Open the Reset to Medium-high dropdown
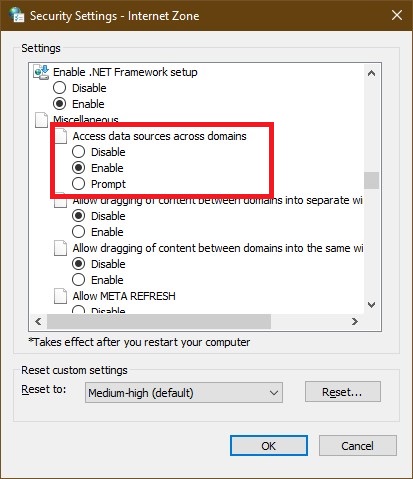The height and width of the screenshot is (479, 413). (184, 393)
